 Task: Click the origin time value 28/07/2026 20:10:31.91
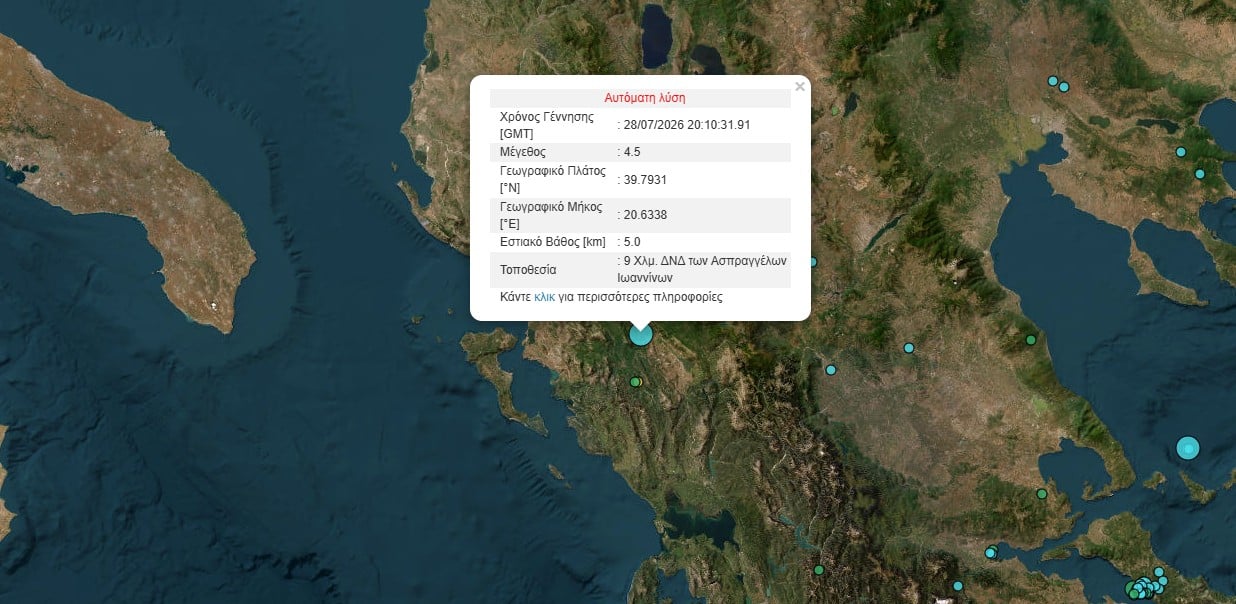(687, 125)
